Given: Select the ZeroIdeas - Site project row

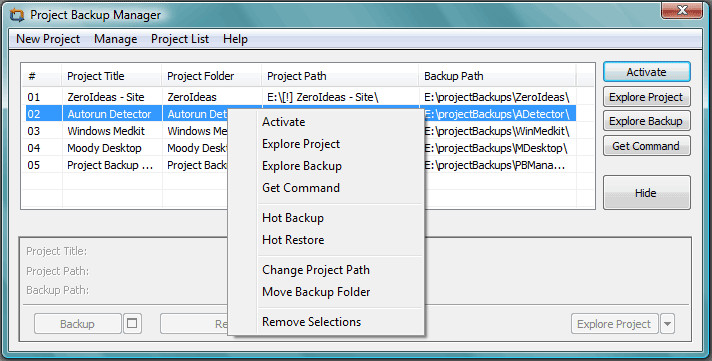Looking at the screenshot, I should point(308,97).
